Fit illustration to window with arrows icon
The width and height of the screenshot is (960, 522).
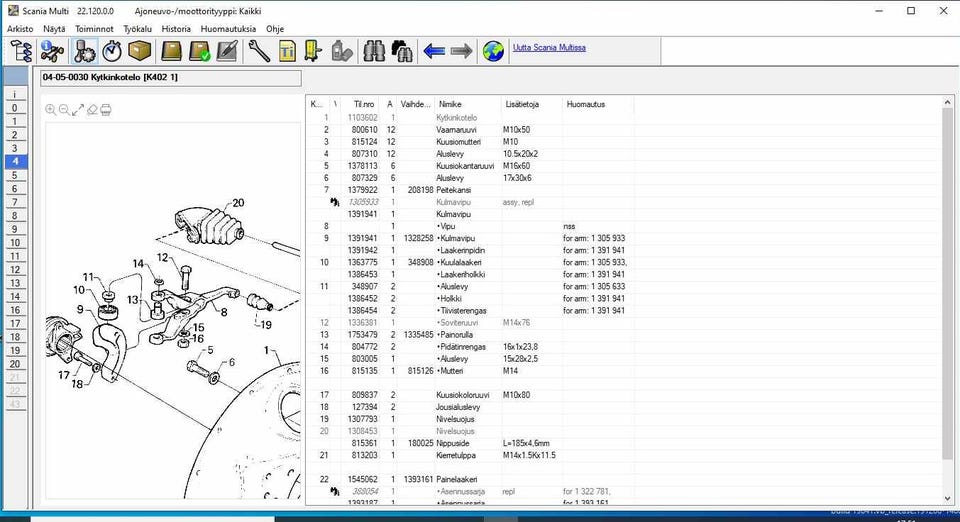[x=78, y=110]
